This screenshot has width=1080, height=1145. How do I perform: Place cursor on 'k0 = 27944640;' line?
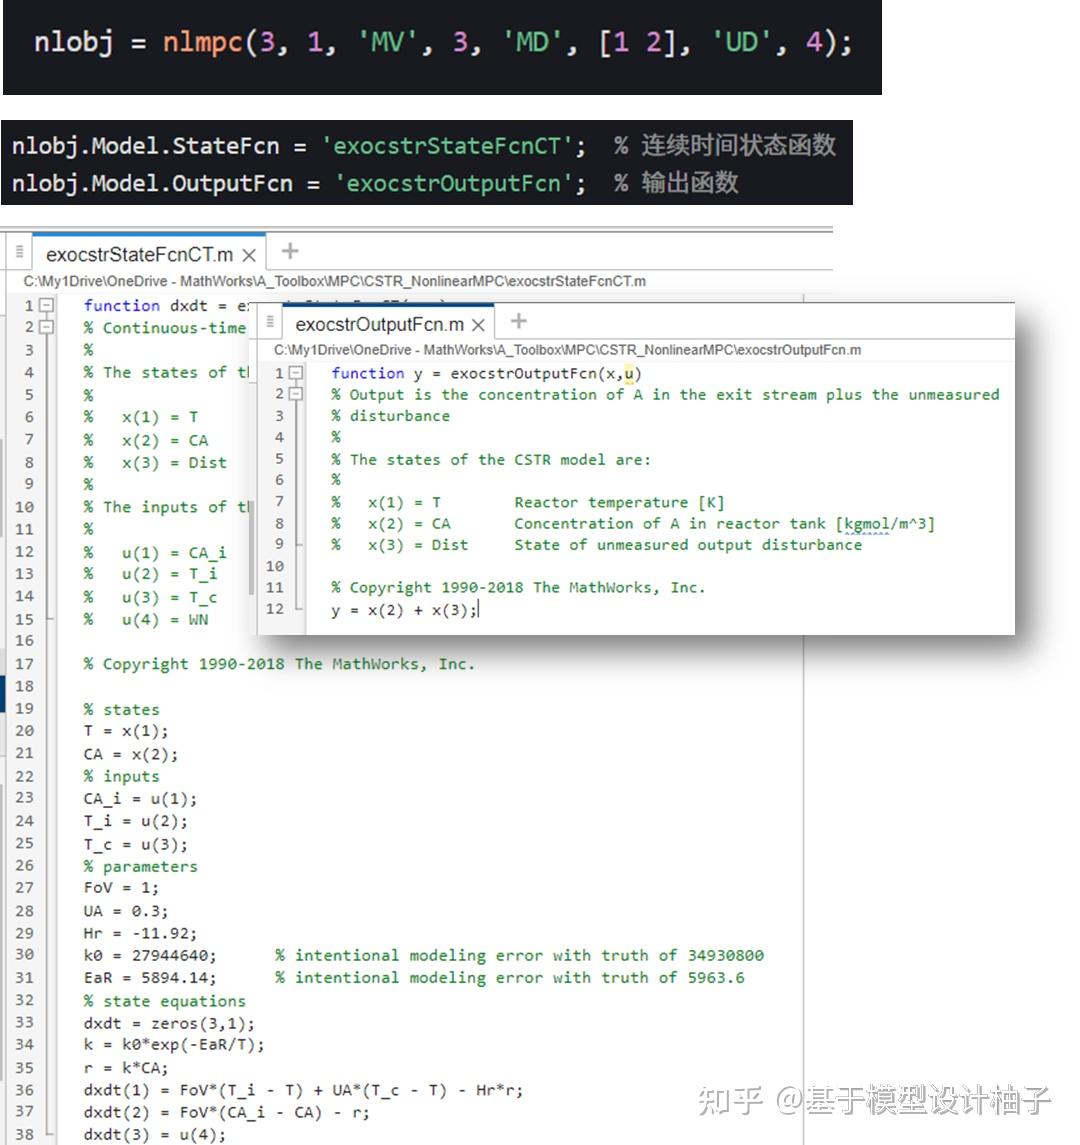[x=150, y=955]
